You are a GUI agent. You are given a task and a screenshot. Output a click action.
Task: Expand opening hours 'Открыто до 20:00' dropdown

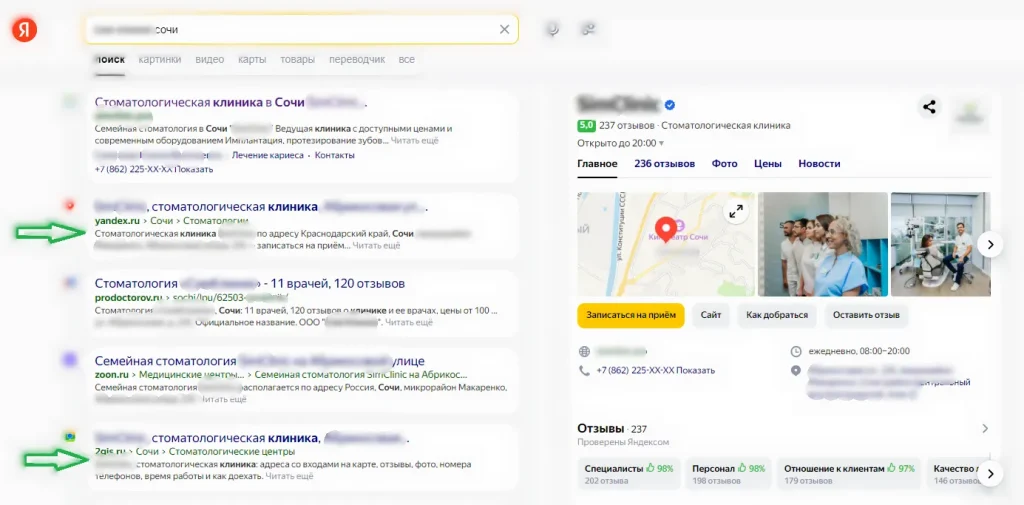[620, 143]
